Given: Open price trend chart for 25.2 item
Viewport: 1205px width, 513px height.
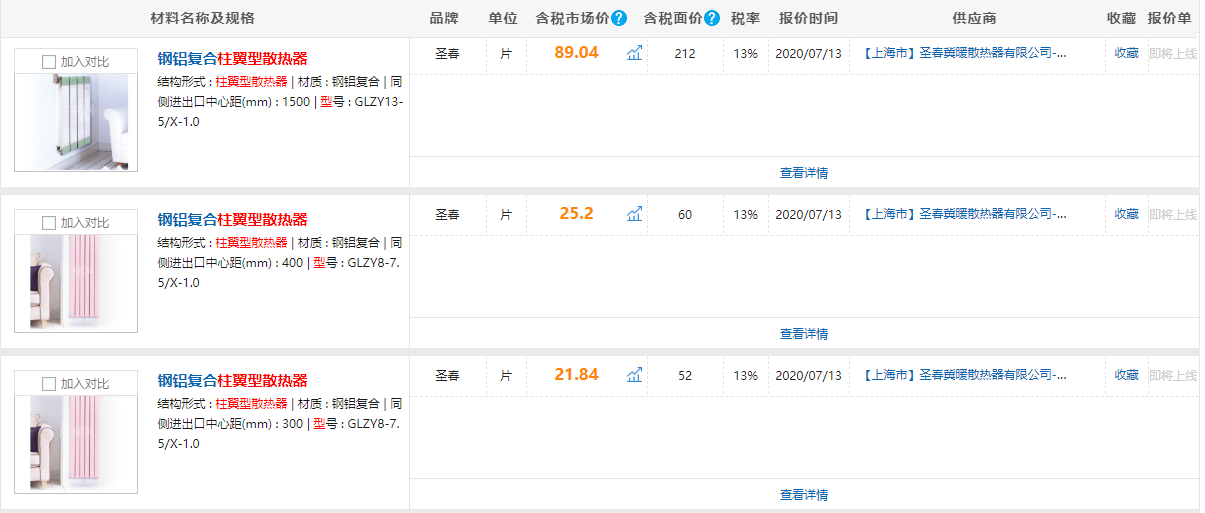Looking at the screenshot, I should (634, 213).
